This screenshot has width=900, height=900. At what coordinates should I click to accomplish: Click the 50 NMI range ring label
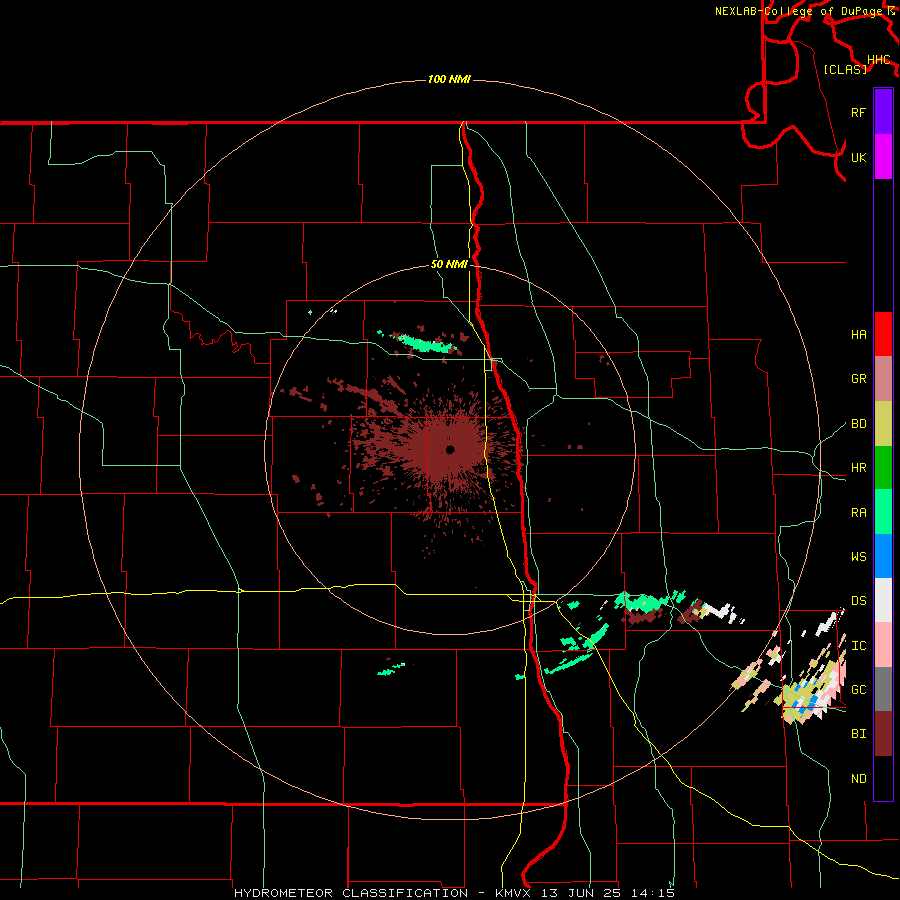pos(449,265)
